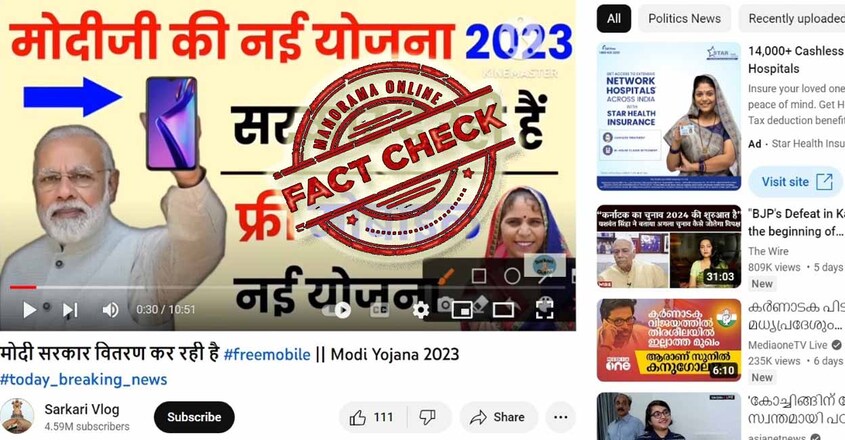
Task: Toggle closed captions on the player
Action: (x=379, y=310)
